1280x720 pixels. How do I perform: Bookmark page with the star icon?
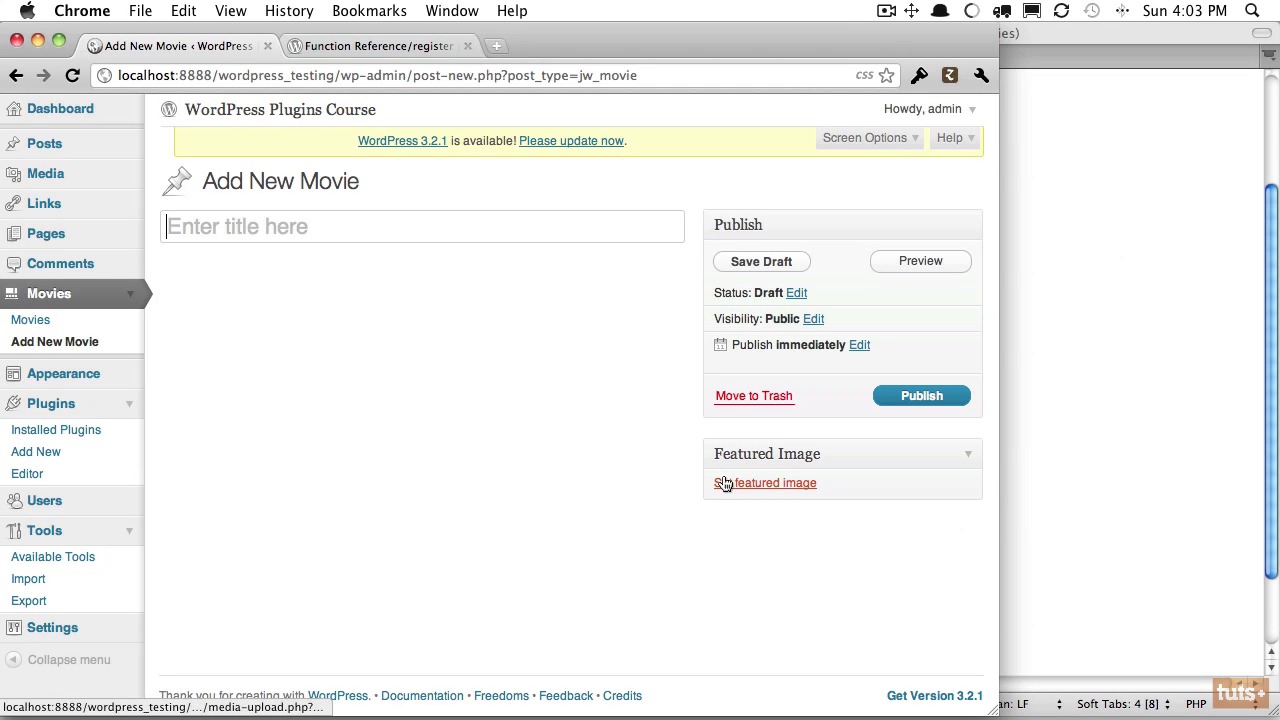click(886, 75)
